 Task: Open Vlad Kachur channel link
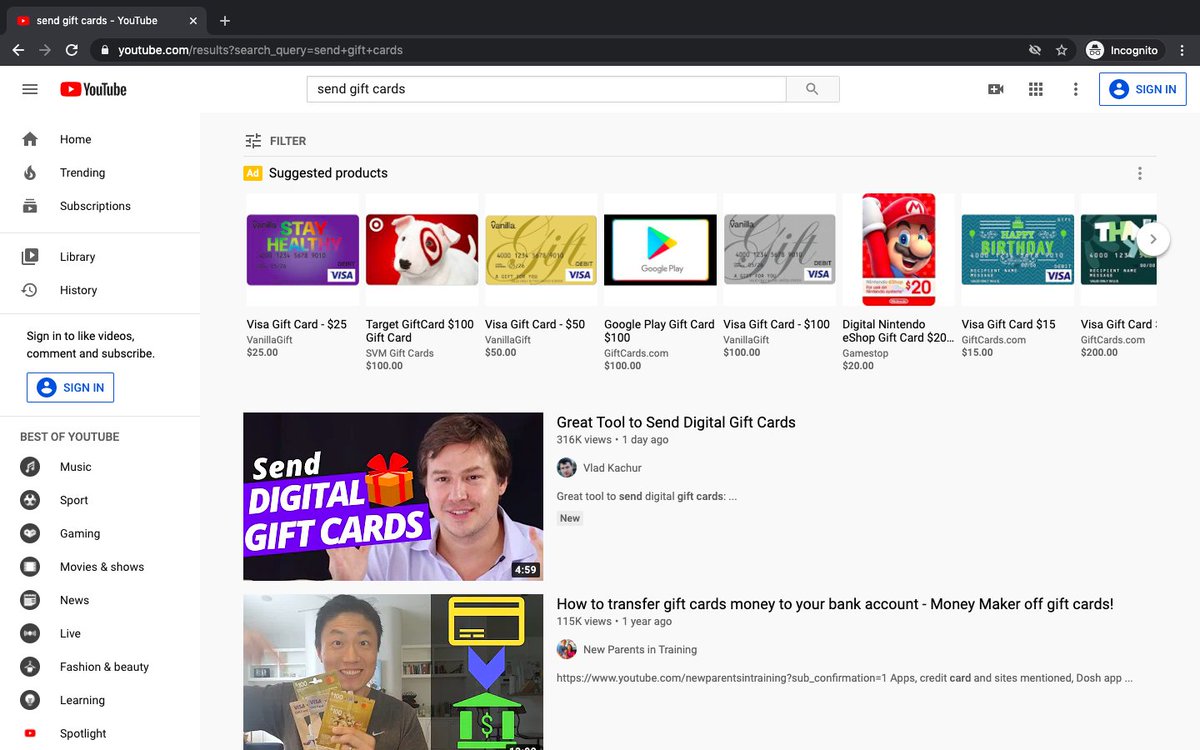pos(612,468)
